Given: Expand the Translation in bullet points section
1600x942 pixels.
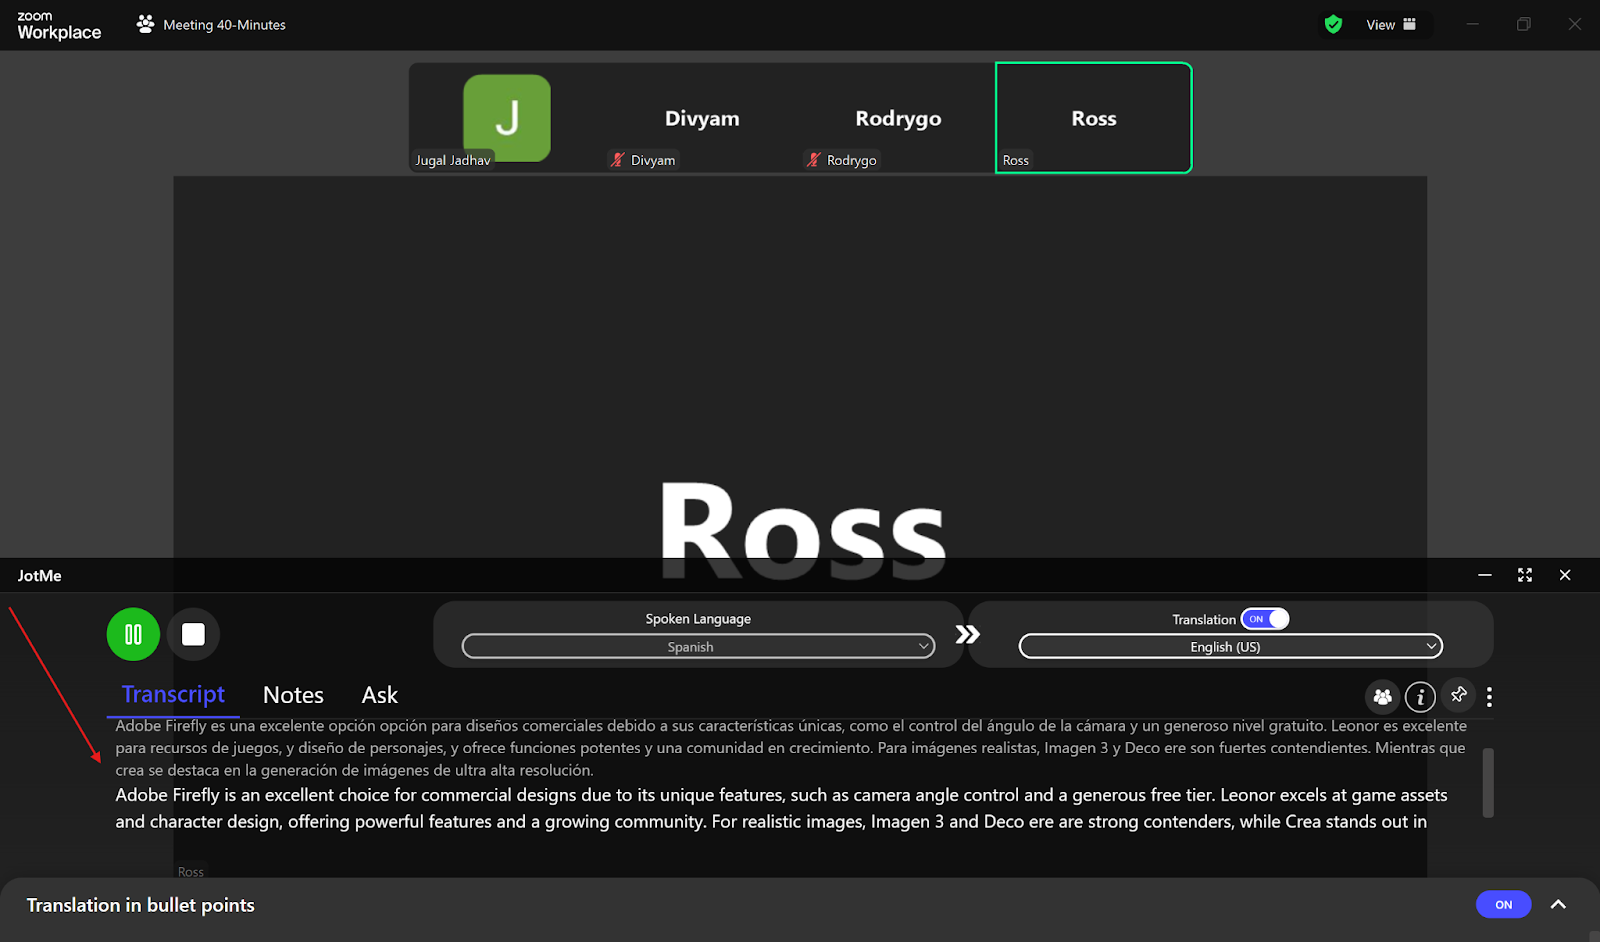Looking at the screenshot, I should click(1558, 904).
